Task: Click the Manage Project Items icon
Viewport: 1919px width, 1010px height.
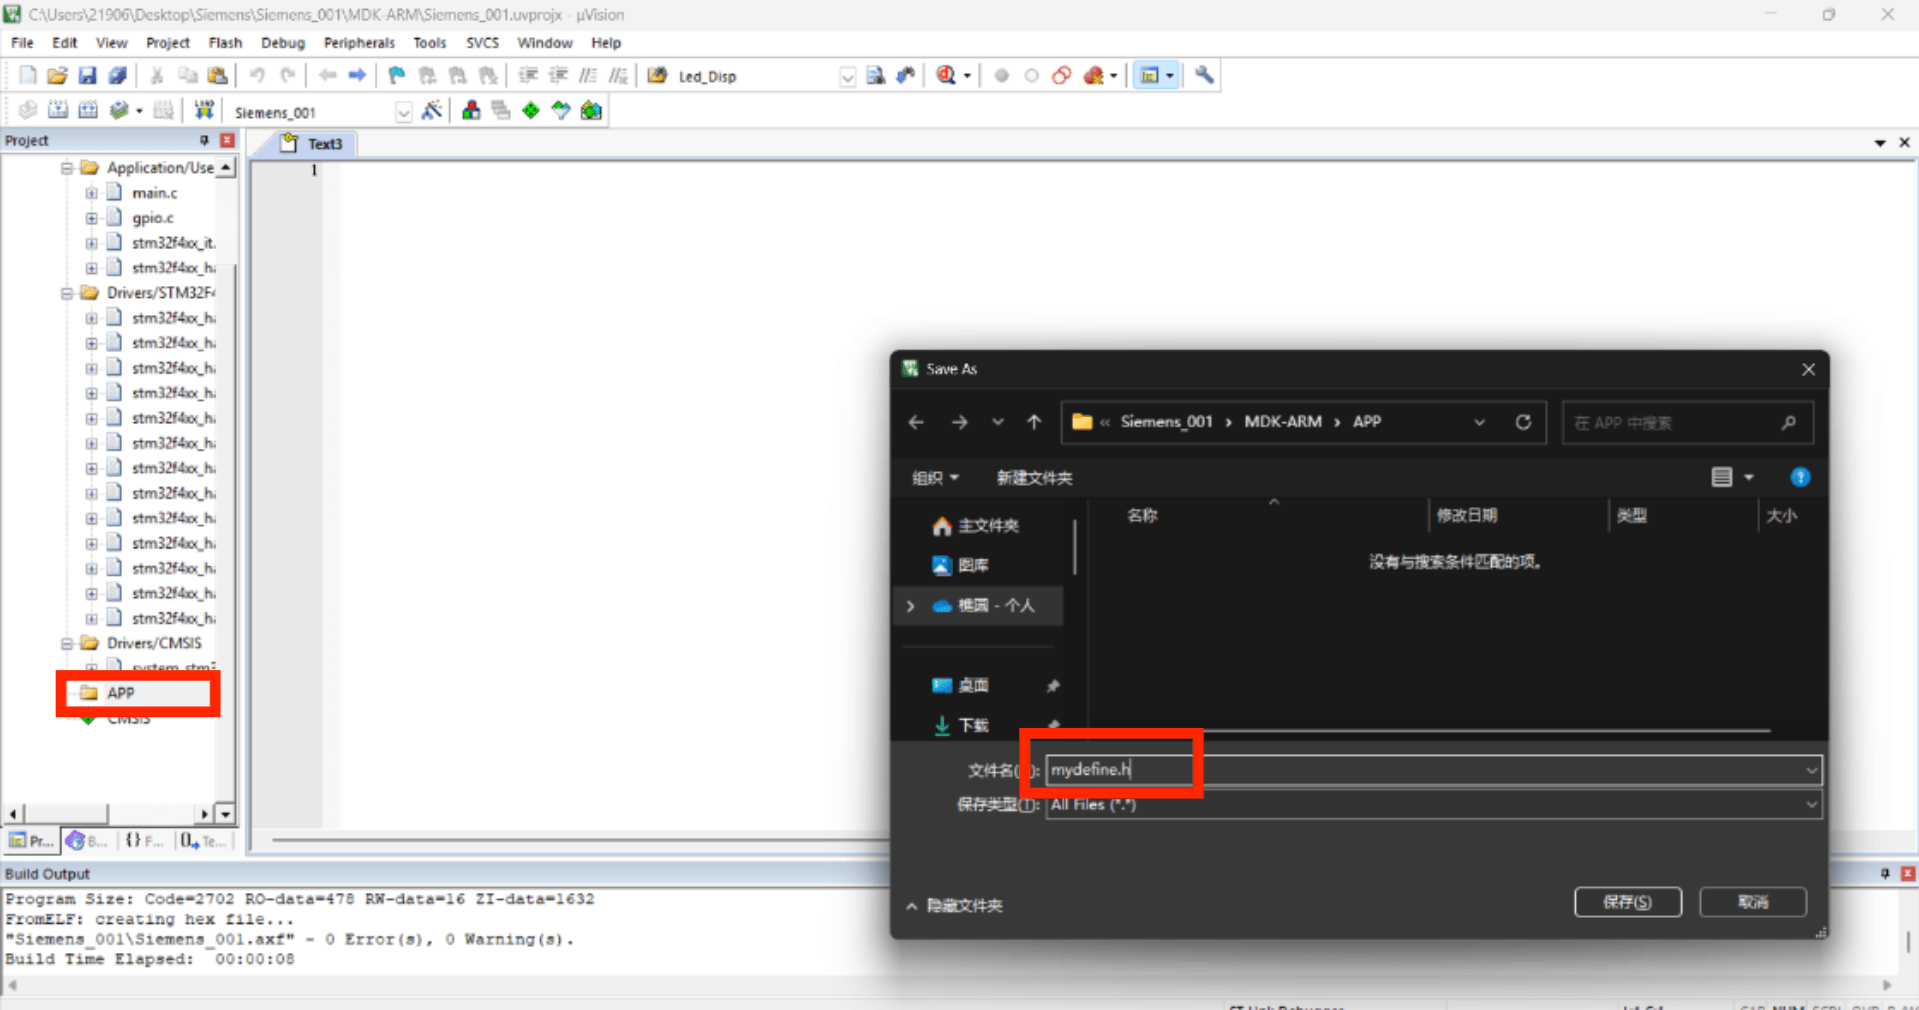Action: 471,111
